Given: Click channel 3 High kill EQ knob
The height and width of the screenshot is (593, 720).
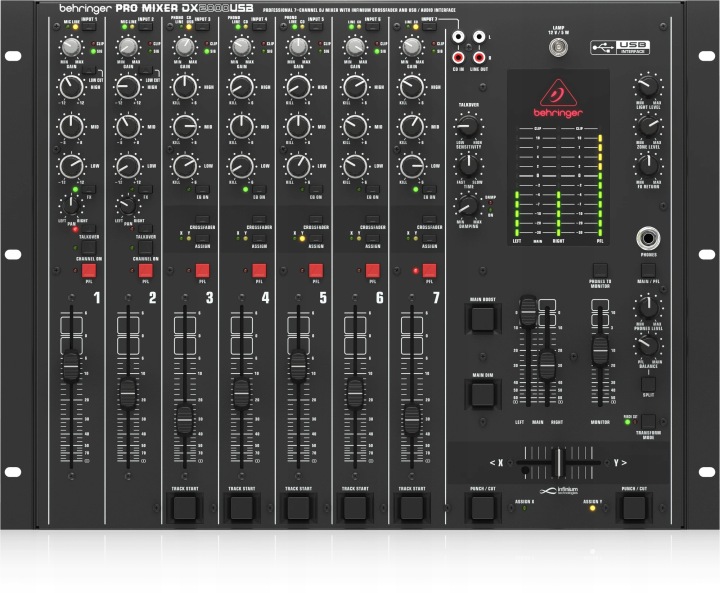Looking at the screenshot, I should [x=185, y=87].
